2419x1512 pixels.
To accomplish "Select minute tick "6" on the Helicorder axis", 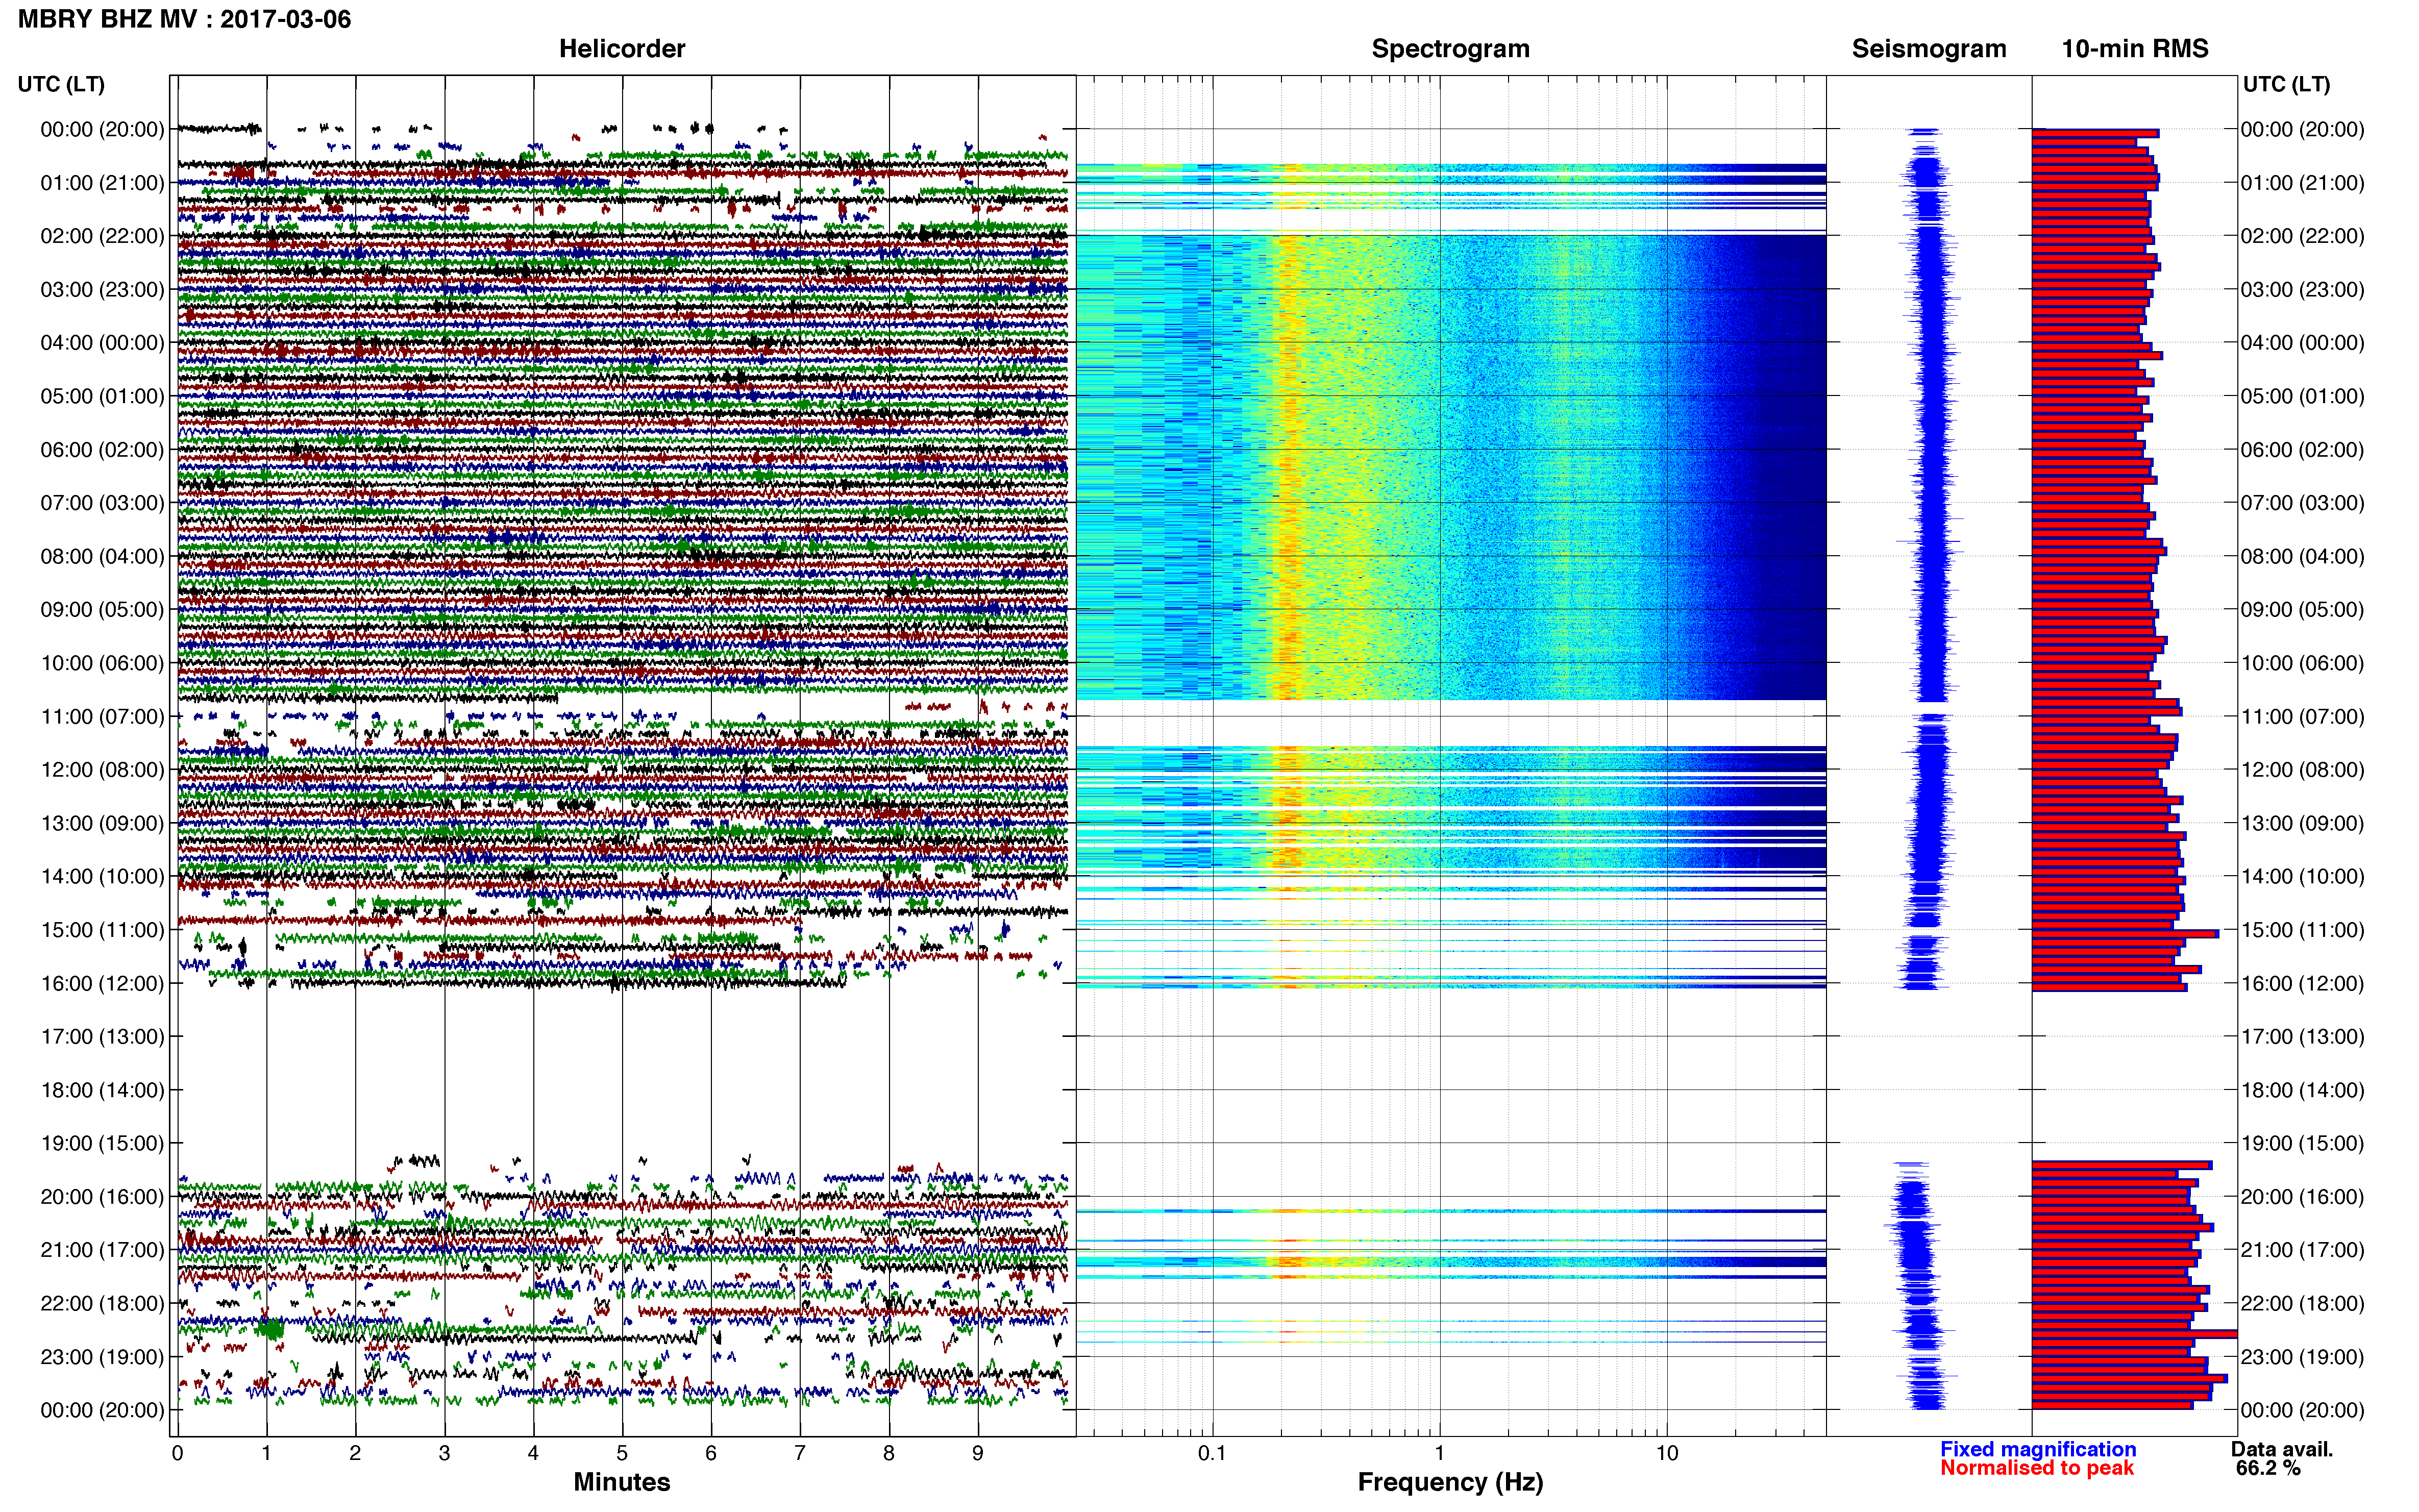I will [x=711, y=1454].
